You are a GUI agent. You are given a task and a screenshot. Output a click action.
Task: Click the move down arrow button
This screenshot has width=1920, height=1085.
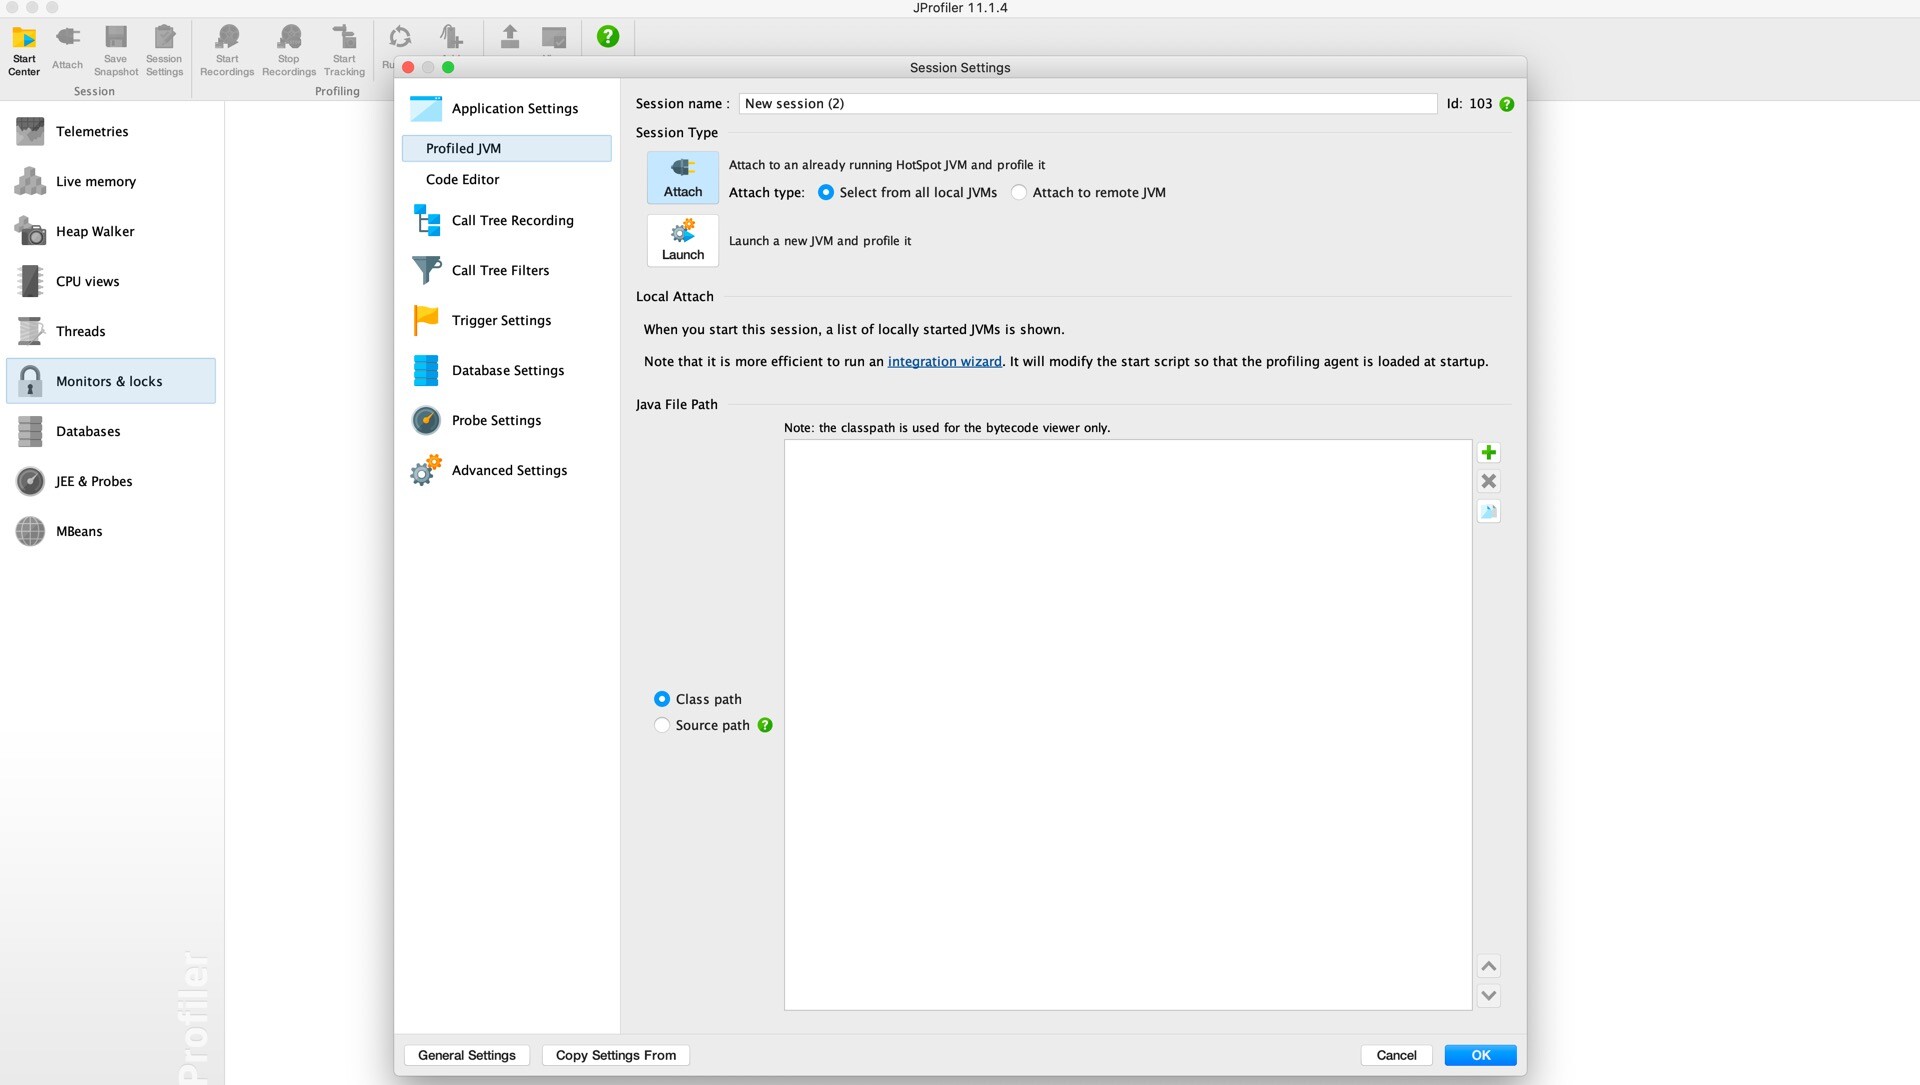click(x=1489, y=995)
